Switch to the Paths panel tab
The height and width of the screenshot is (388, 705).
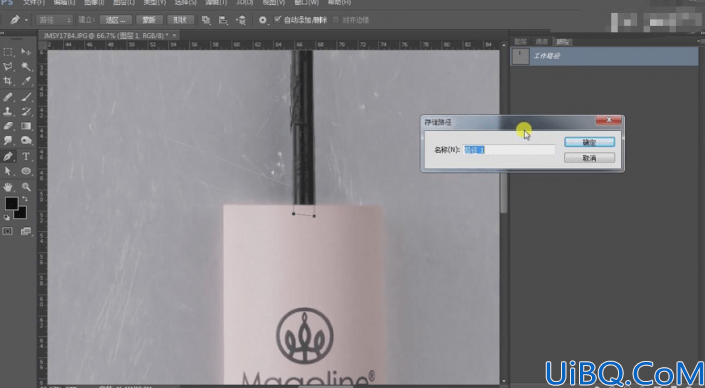[562, 41]
